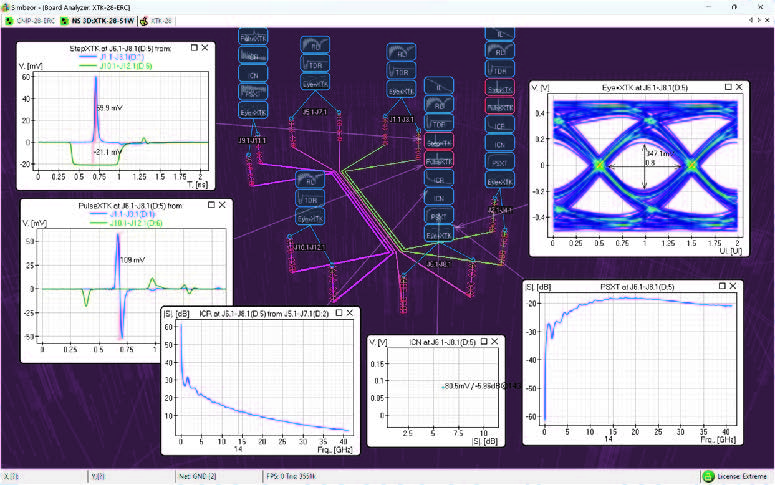The height and width of the screenshot is (485, 775).
Task: Click the RL icon above J5.1-J7.1
Action: pyautogui.click(x=315, y=46)
